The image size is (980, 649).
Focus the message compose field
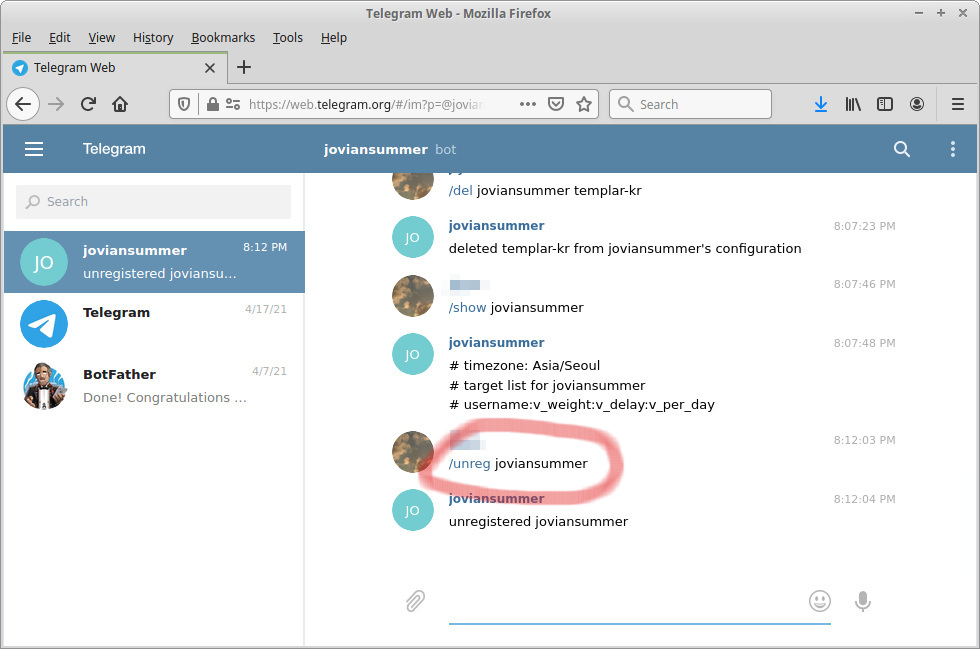click(x=639, y=601)
